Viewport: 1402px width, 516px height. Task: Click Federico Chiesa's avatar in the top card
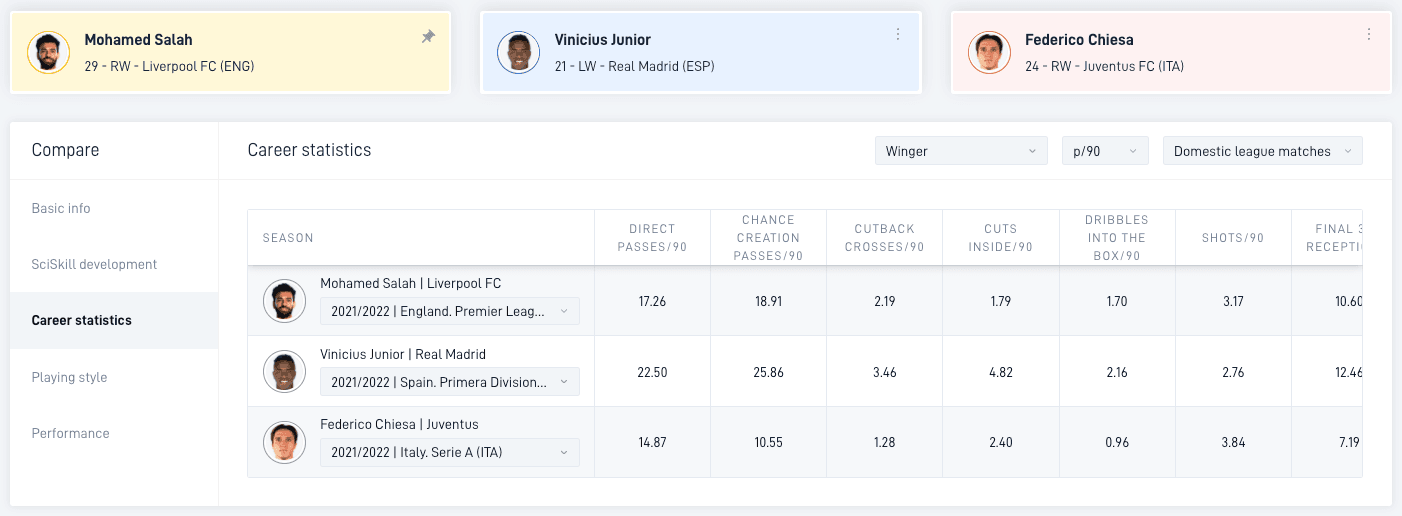pos(989,52)
